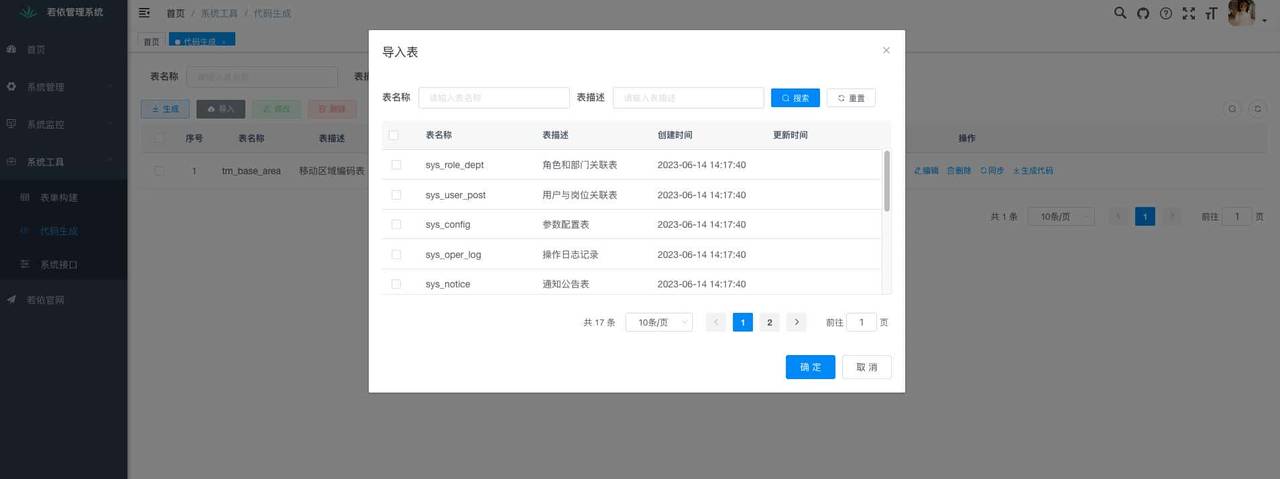Open the user avatar menu
Screen dimensions: 1280x479
pos(1241,13)
